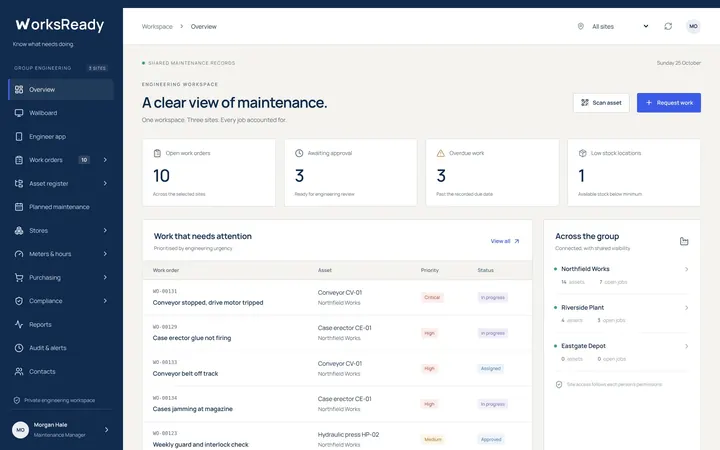
Task: Click the Meters & hours gauge icon
Action: pyautogui.click(x=19, y=254)
